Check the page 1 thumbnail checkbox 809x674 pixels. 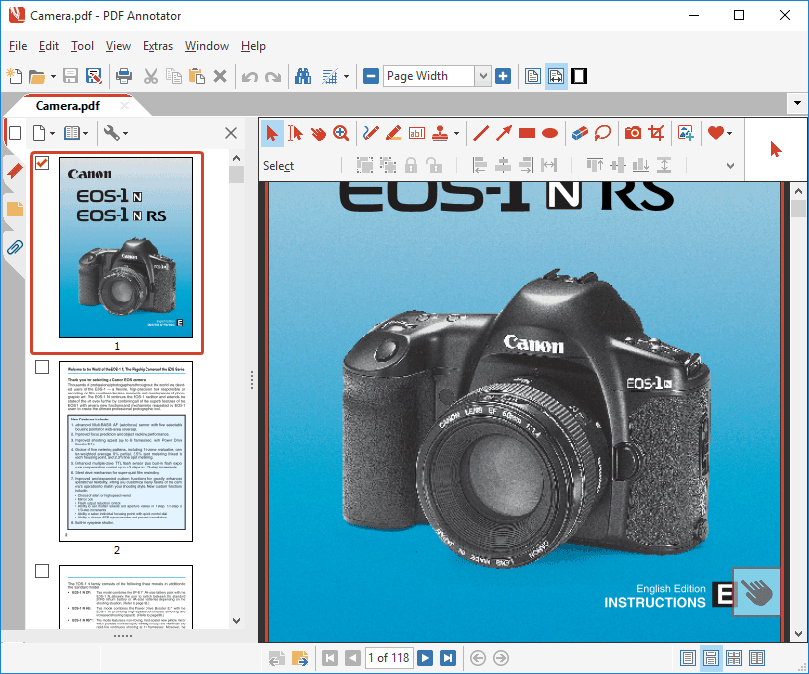[x=42, y=164]
